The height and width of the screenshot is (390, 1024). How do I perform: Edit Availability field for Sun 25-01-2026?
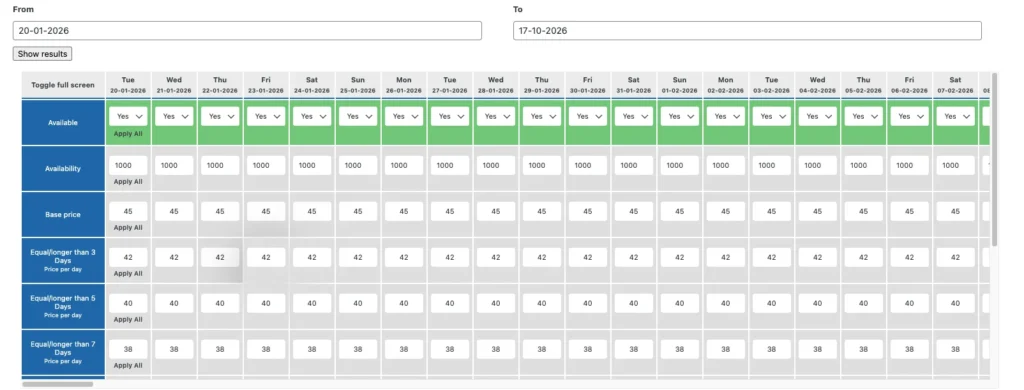[358, 165]
